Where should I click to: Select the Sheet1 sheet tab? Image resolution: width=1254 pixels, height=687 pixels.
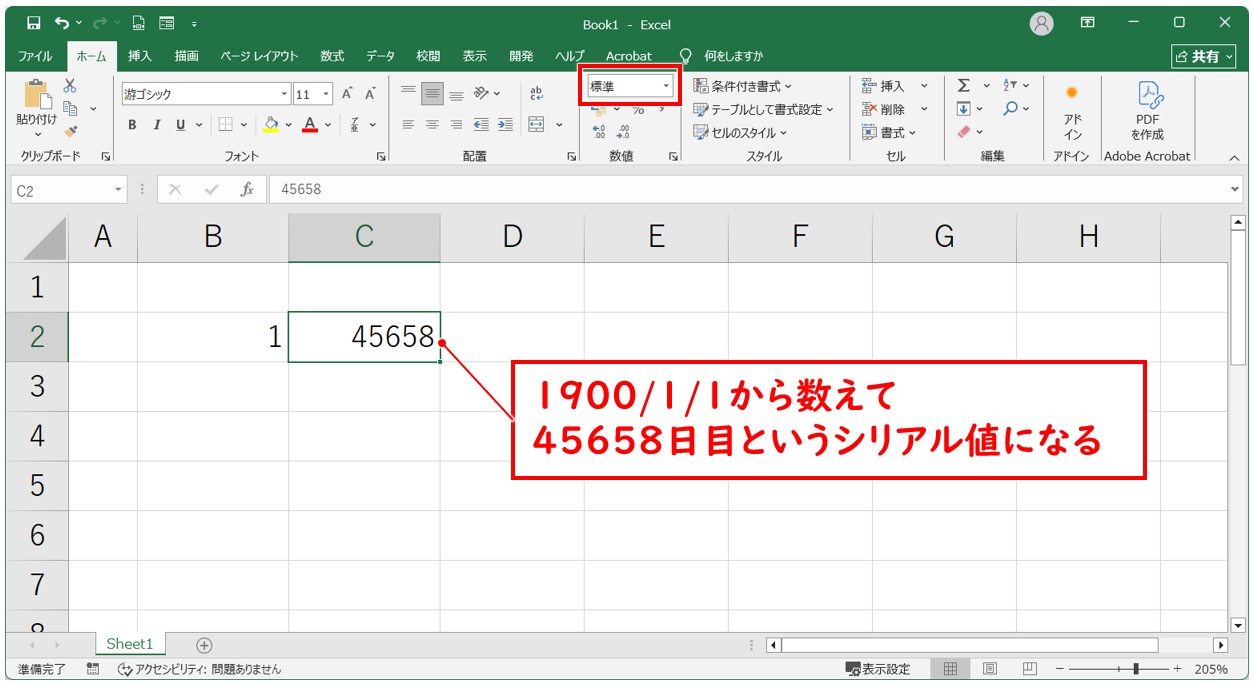point(130,645)
